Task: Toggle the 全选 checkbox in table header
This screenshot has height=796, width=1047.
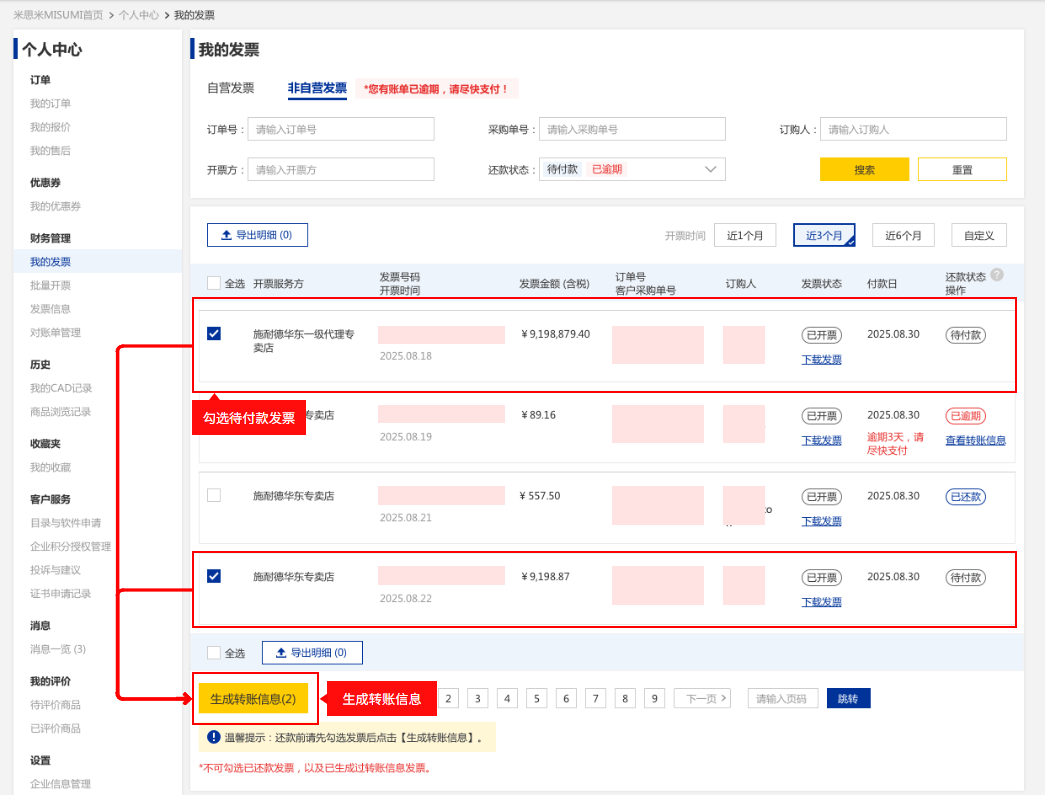Action: click(x=214, y=283)
